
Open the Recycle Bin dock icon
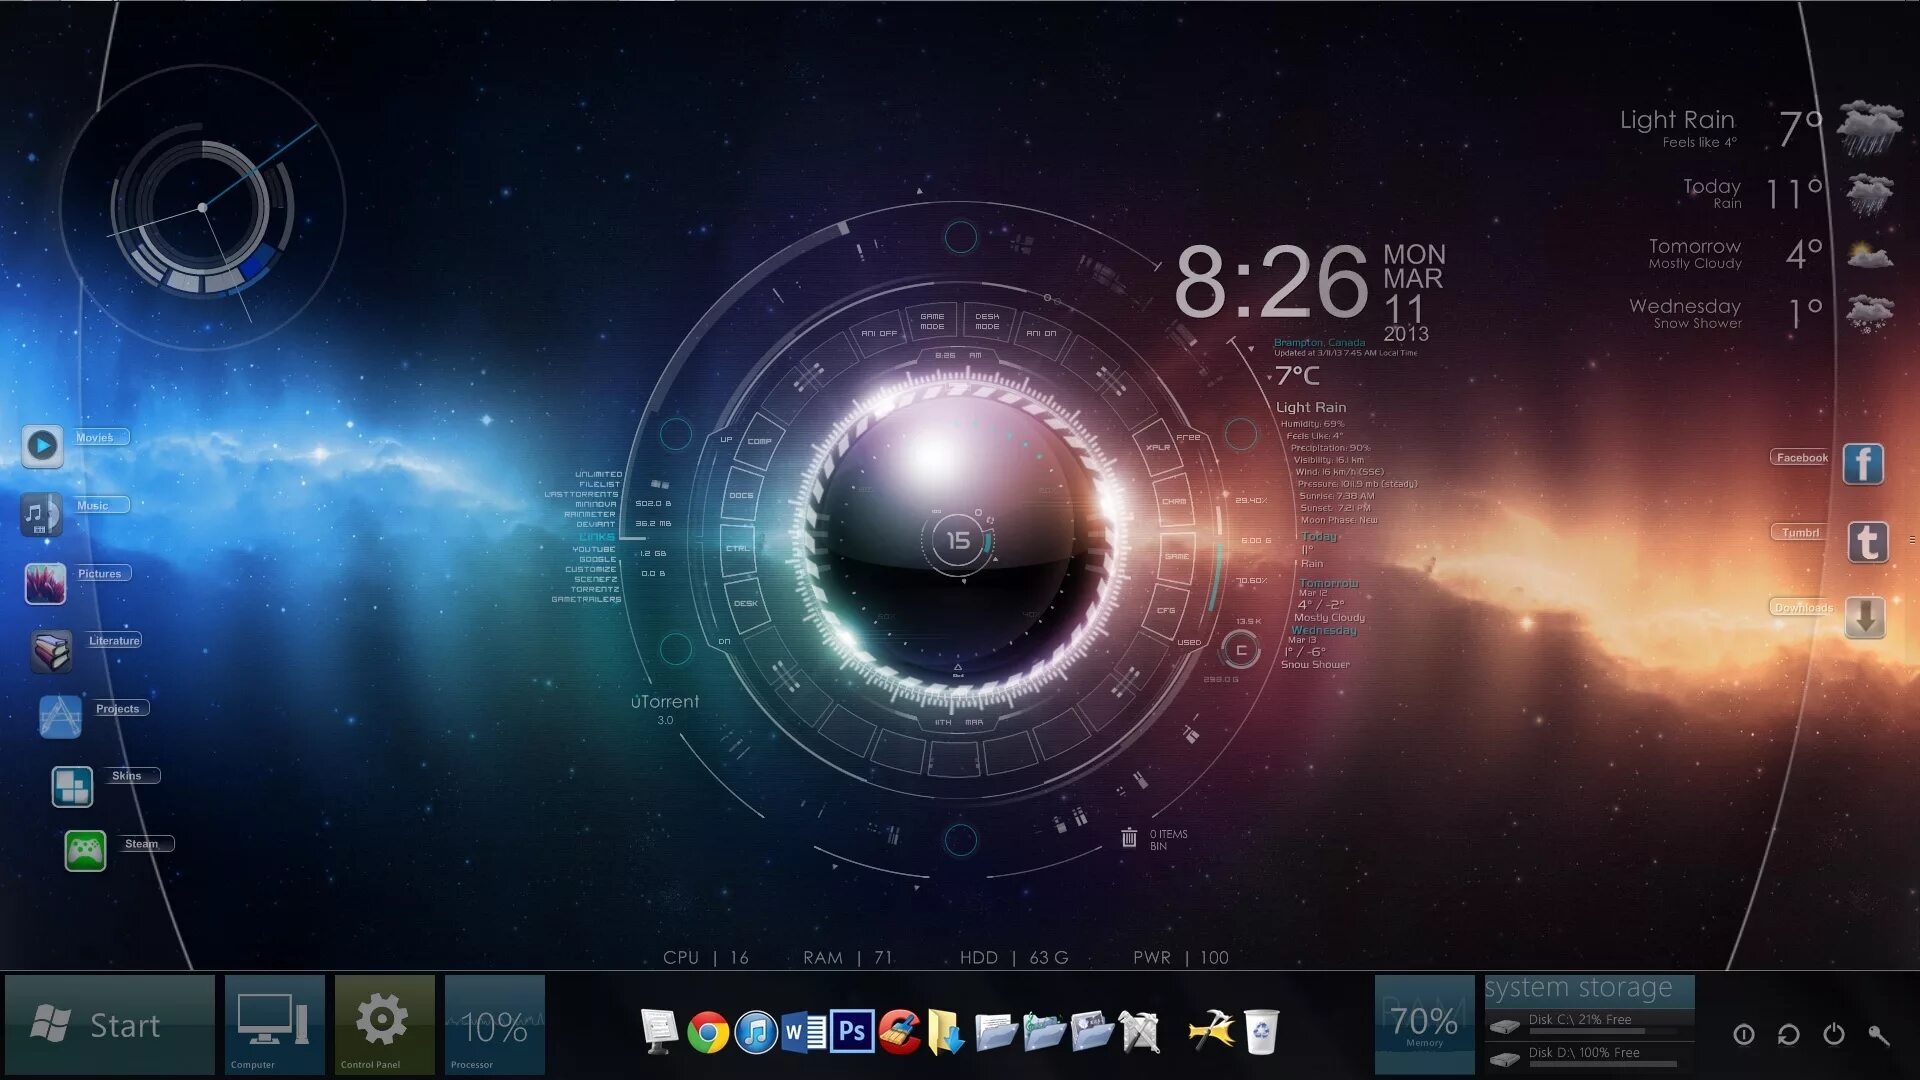(x=1261, y=1031)
